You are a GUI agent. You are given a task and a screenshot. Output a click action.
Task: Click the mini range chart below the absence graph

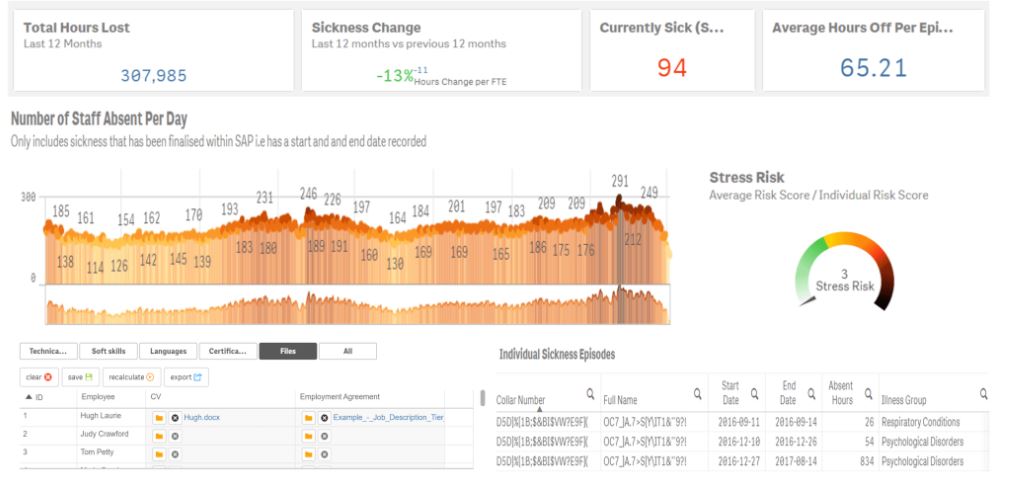[x=357, y=305]
